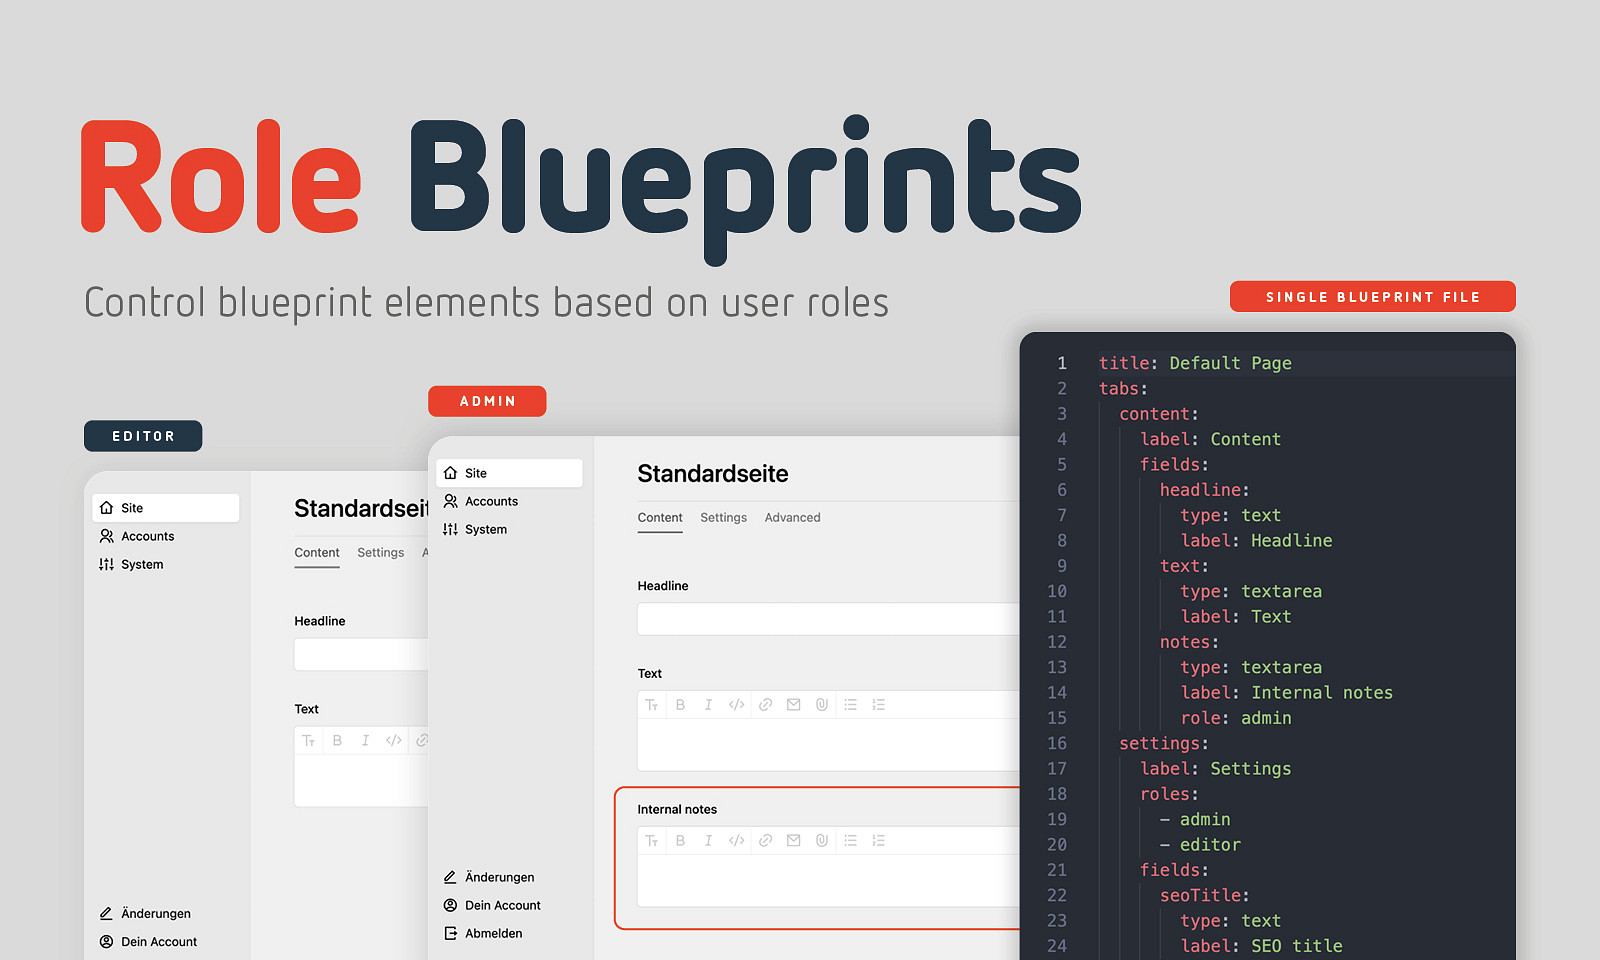The width and height of the screenshot is (1600, 960).
Task: Click the red ADMIN label badge
Action: pos(487,401)
